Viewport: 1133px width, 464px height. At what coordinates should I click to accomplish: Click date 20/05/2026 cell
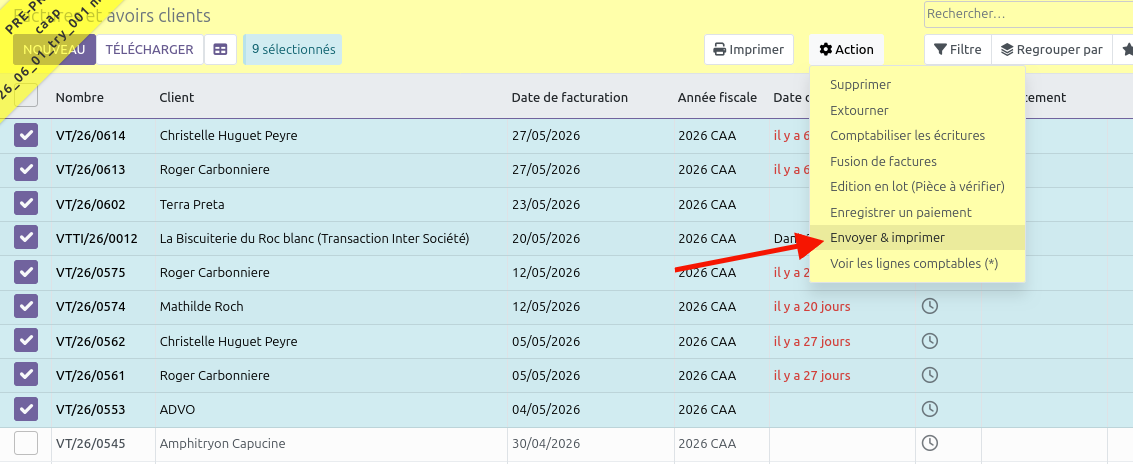tap(546, 239)
